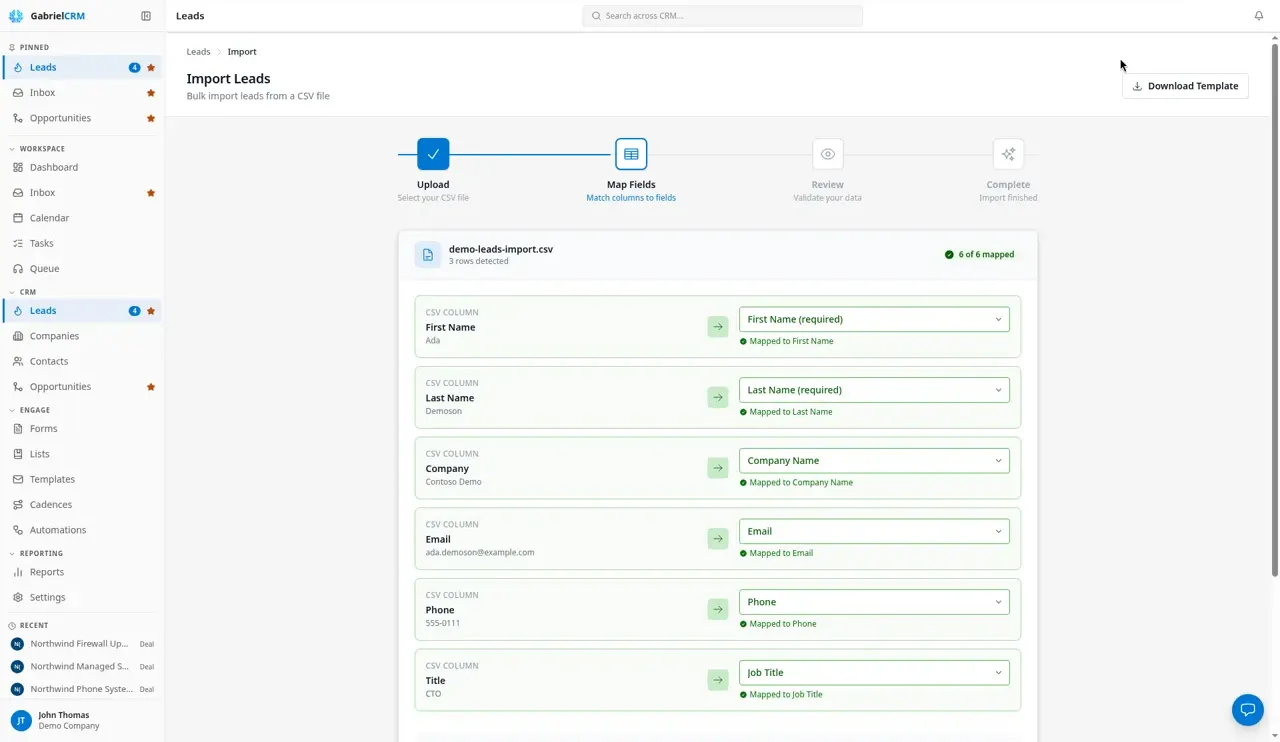Open the Job Title mapping dropdown
The height and width of the screenshot is (742, 1280).
874,673
